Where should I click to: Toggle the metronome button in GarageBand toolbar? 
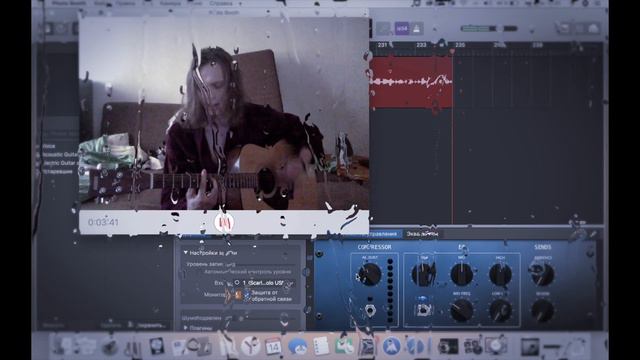coord(416,29)
